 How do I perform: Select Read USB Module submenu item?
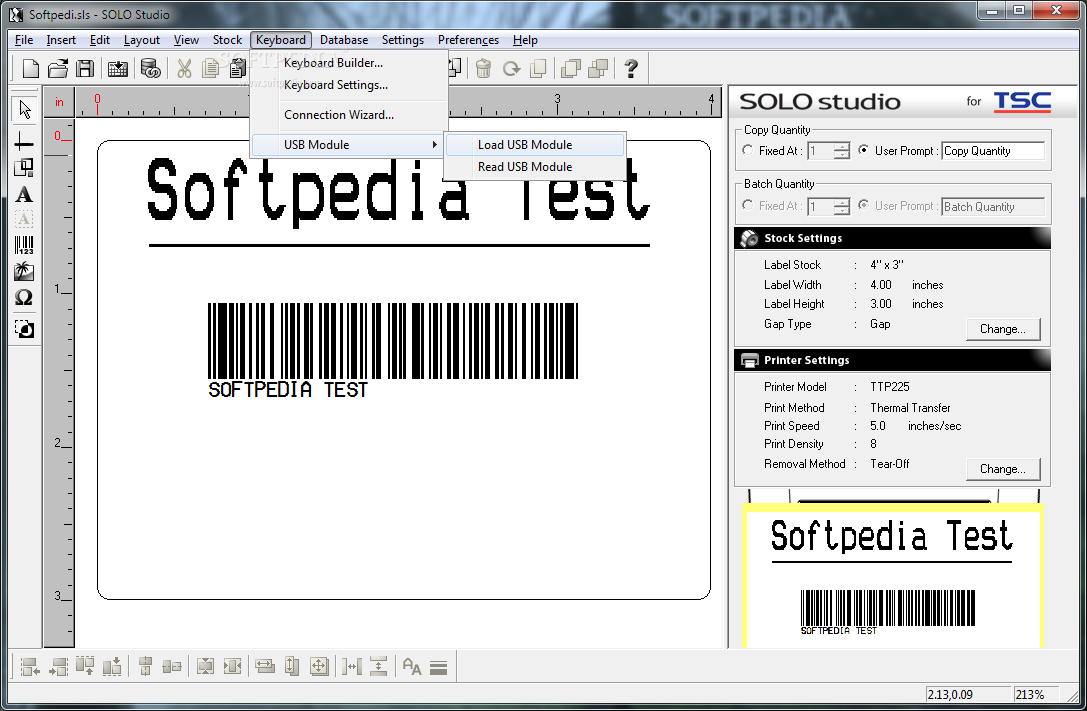(x=534, y=167)
